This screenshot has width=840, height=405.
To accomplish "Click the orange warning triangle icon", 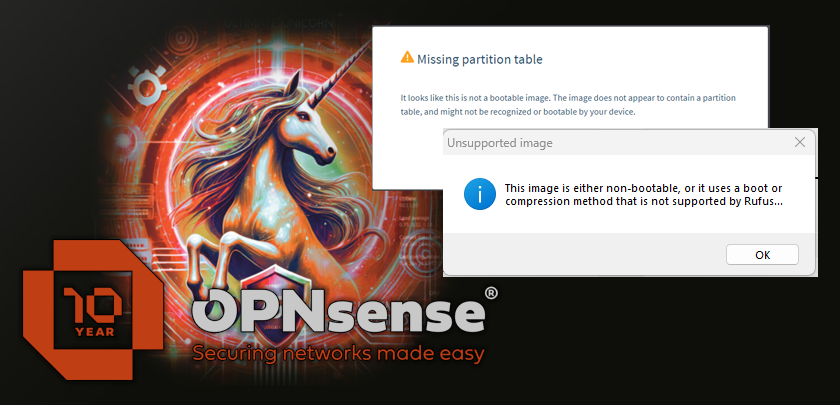I will (x=407, y=57).
